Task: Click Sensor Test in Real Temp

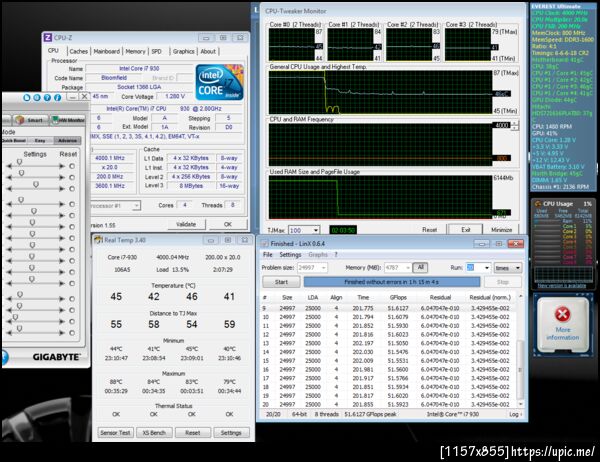Action: click(x=115, y=433)
